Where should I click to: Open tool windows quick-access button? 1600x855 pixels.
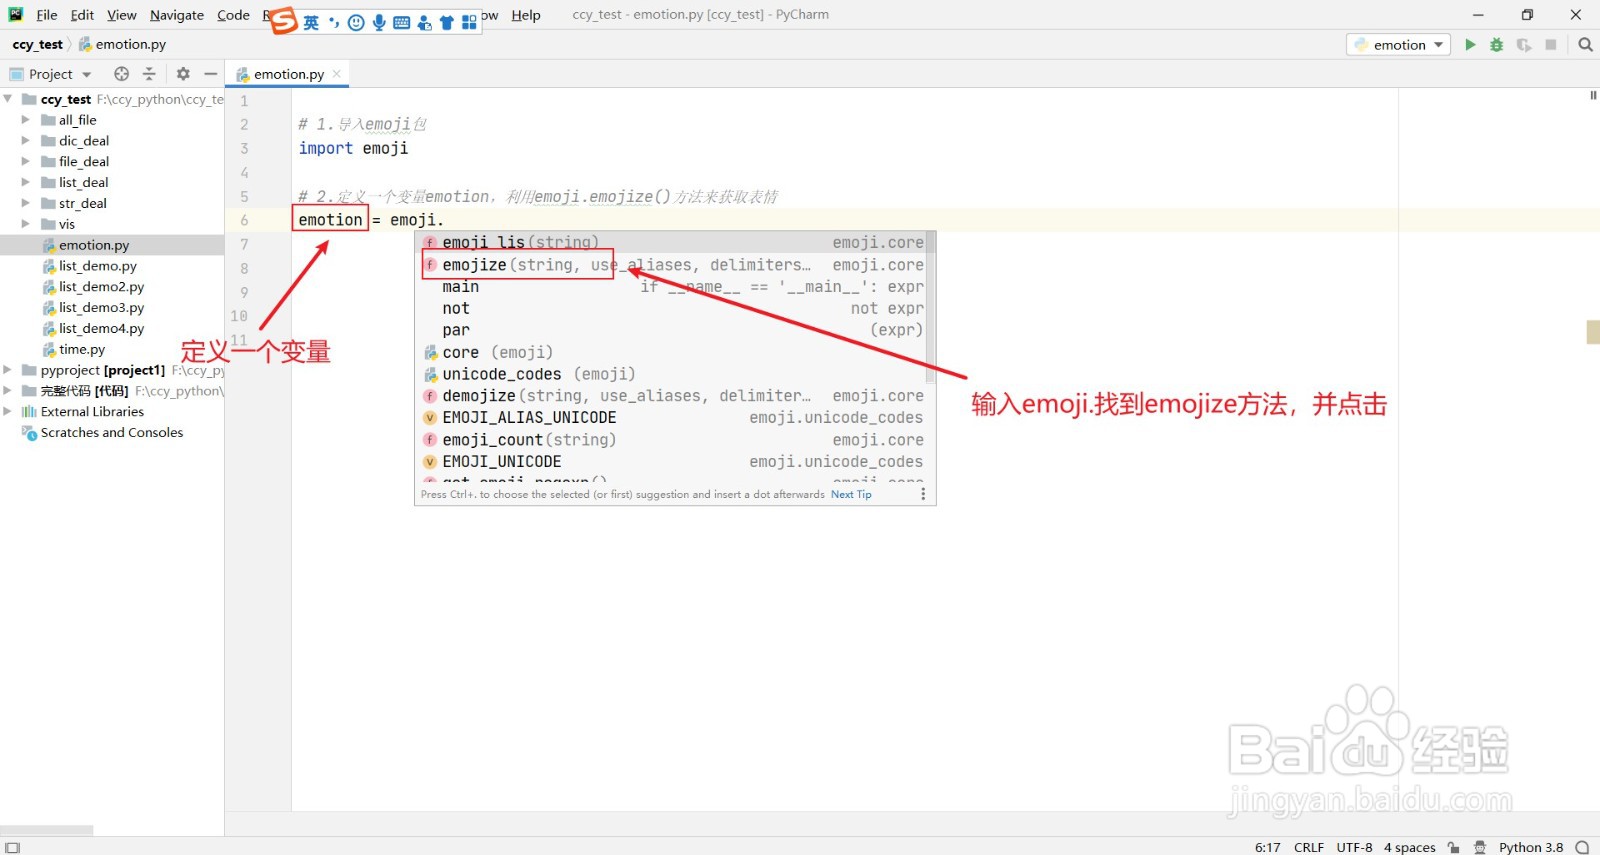13,847
